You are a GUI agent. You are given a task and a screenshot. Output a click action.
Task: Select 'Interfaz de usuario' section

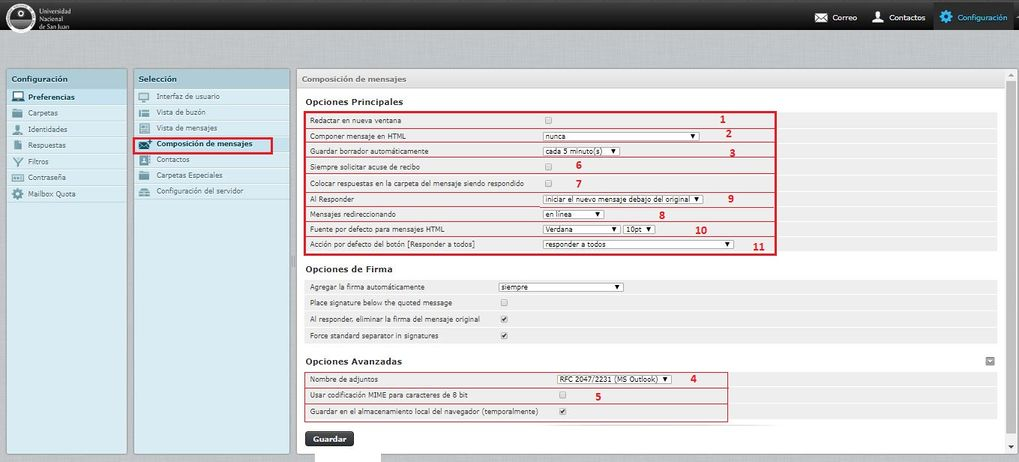187,97
